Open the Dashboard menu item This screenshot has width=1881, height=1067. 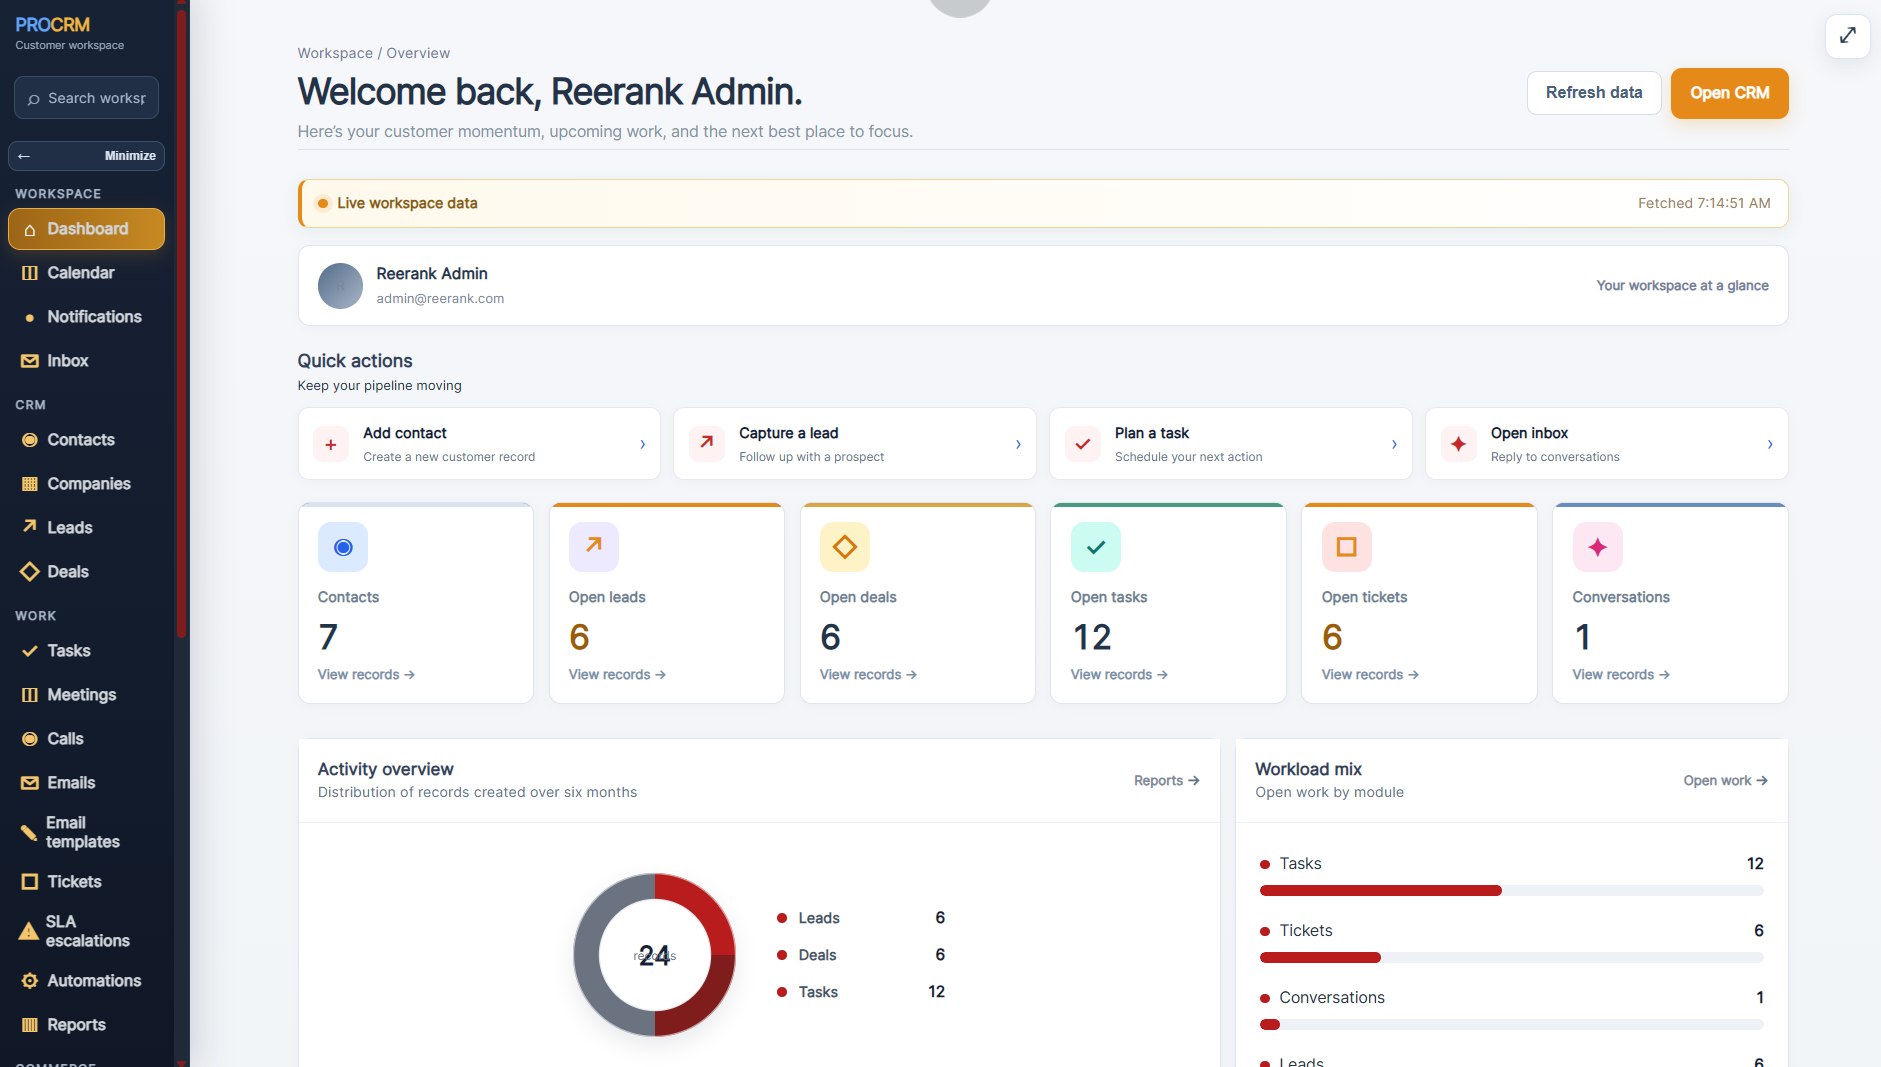86,229
